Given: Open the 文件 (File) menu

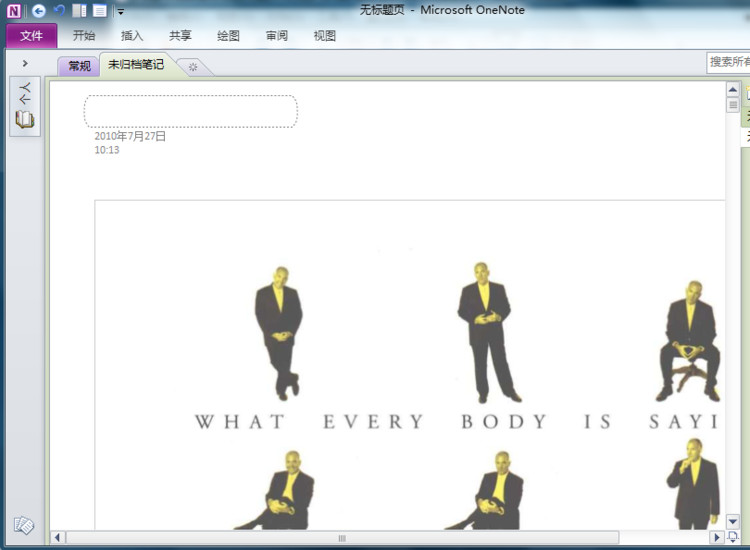Looking at the screenshot, I should point(31,36).
